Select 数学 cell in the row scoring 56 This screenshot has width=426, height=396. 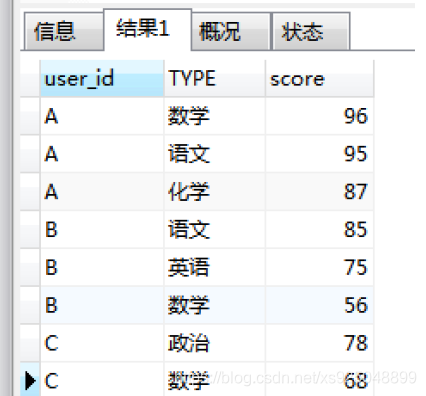tap(215, 305)
